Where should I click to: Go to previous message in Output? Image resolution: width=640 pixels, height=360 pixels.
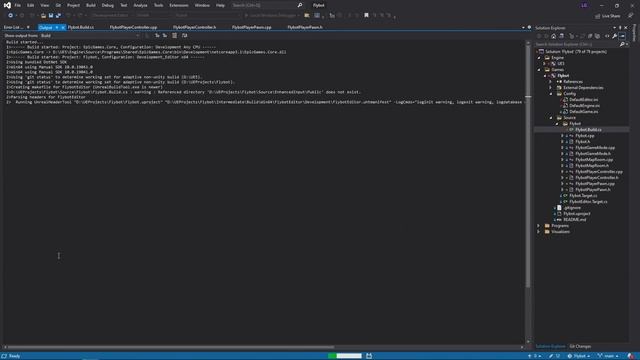pyautogui.click(x=157, y=36)
